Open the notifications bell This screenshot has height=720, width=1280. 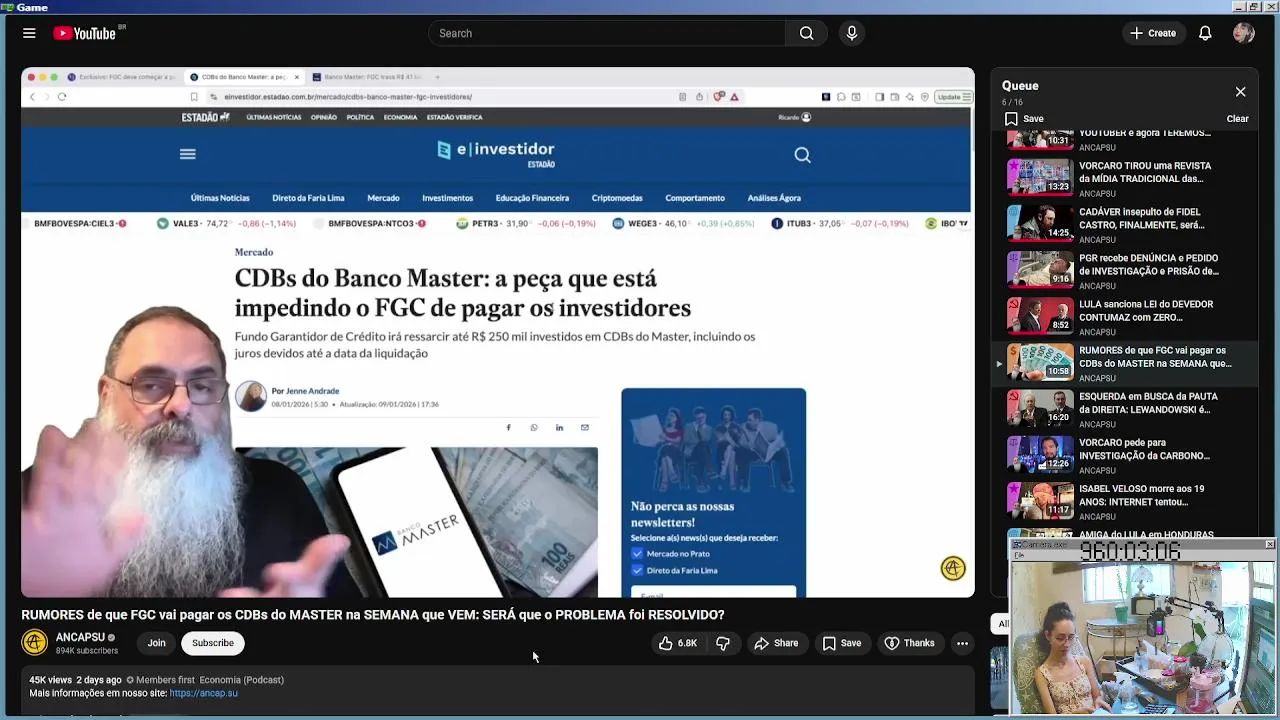[1205, 33]
